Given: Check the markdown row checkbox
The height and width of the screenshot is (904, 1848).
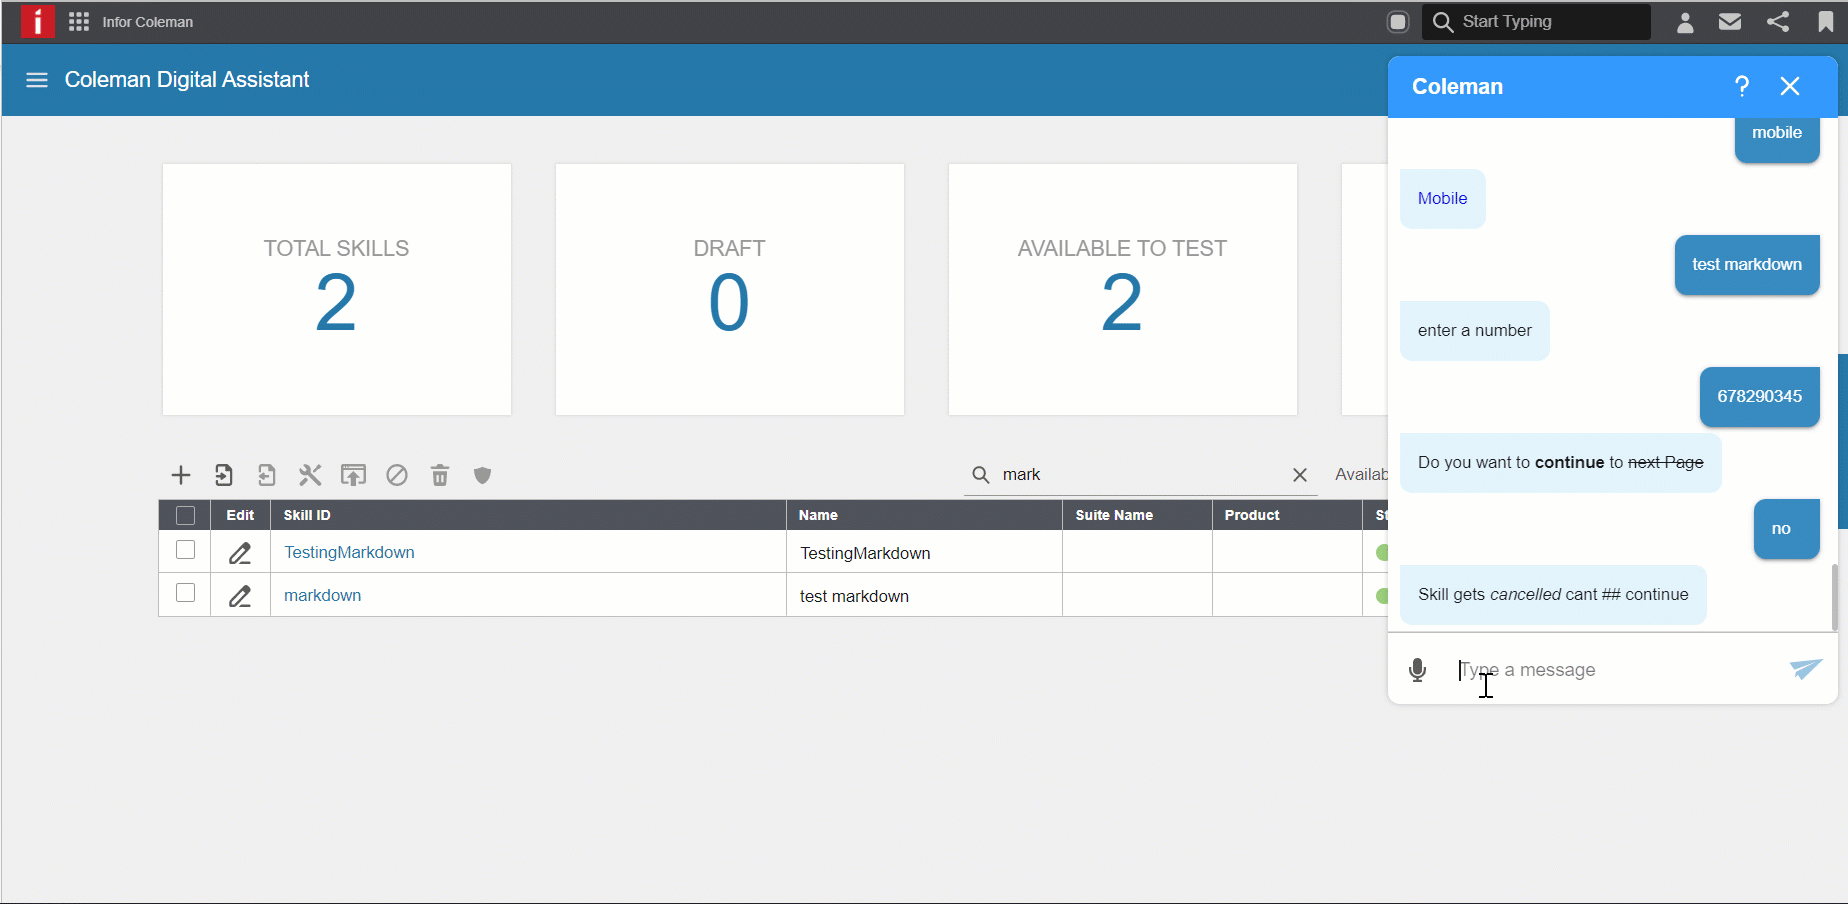Looking at the screenshot, I should (185, 593).
